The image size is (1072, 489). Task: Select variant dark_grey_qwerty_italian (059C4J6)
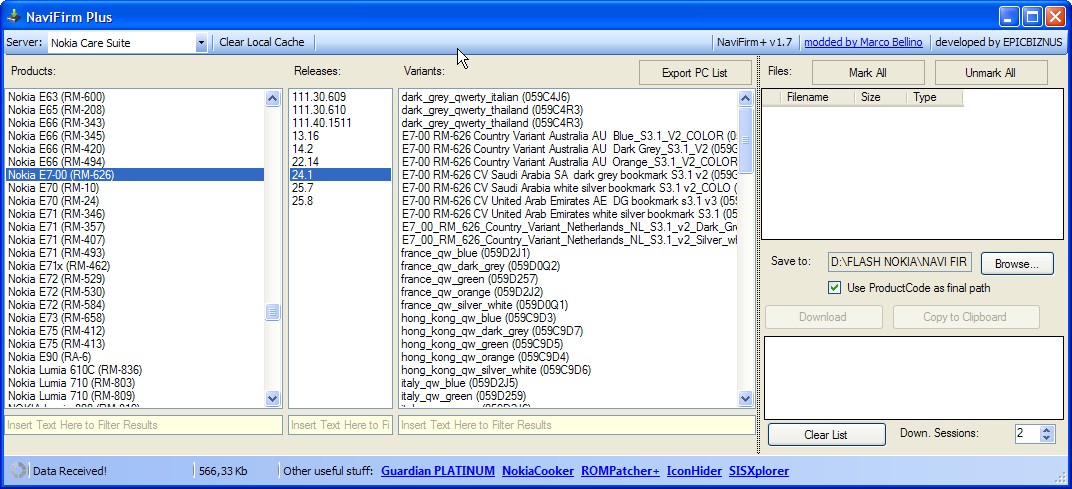tap(568, 97)
